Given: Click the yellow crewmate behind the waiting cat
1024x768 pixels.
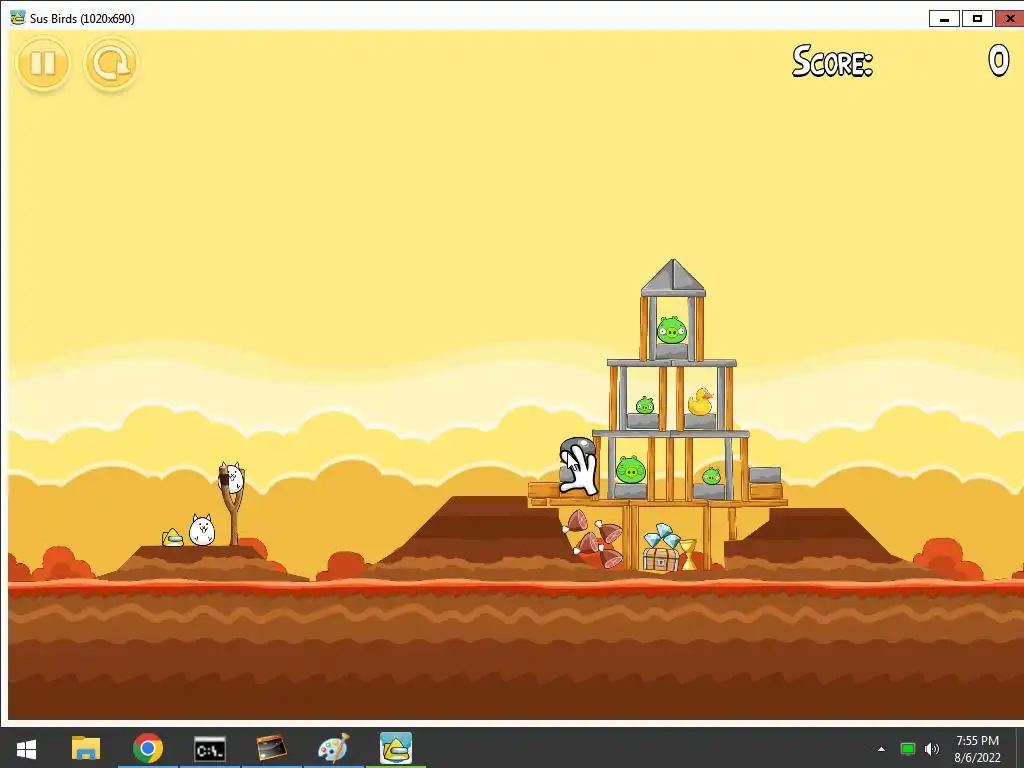Looking at the screenshot, I should [172, 537].
